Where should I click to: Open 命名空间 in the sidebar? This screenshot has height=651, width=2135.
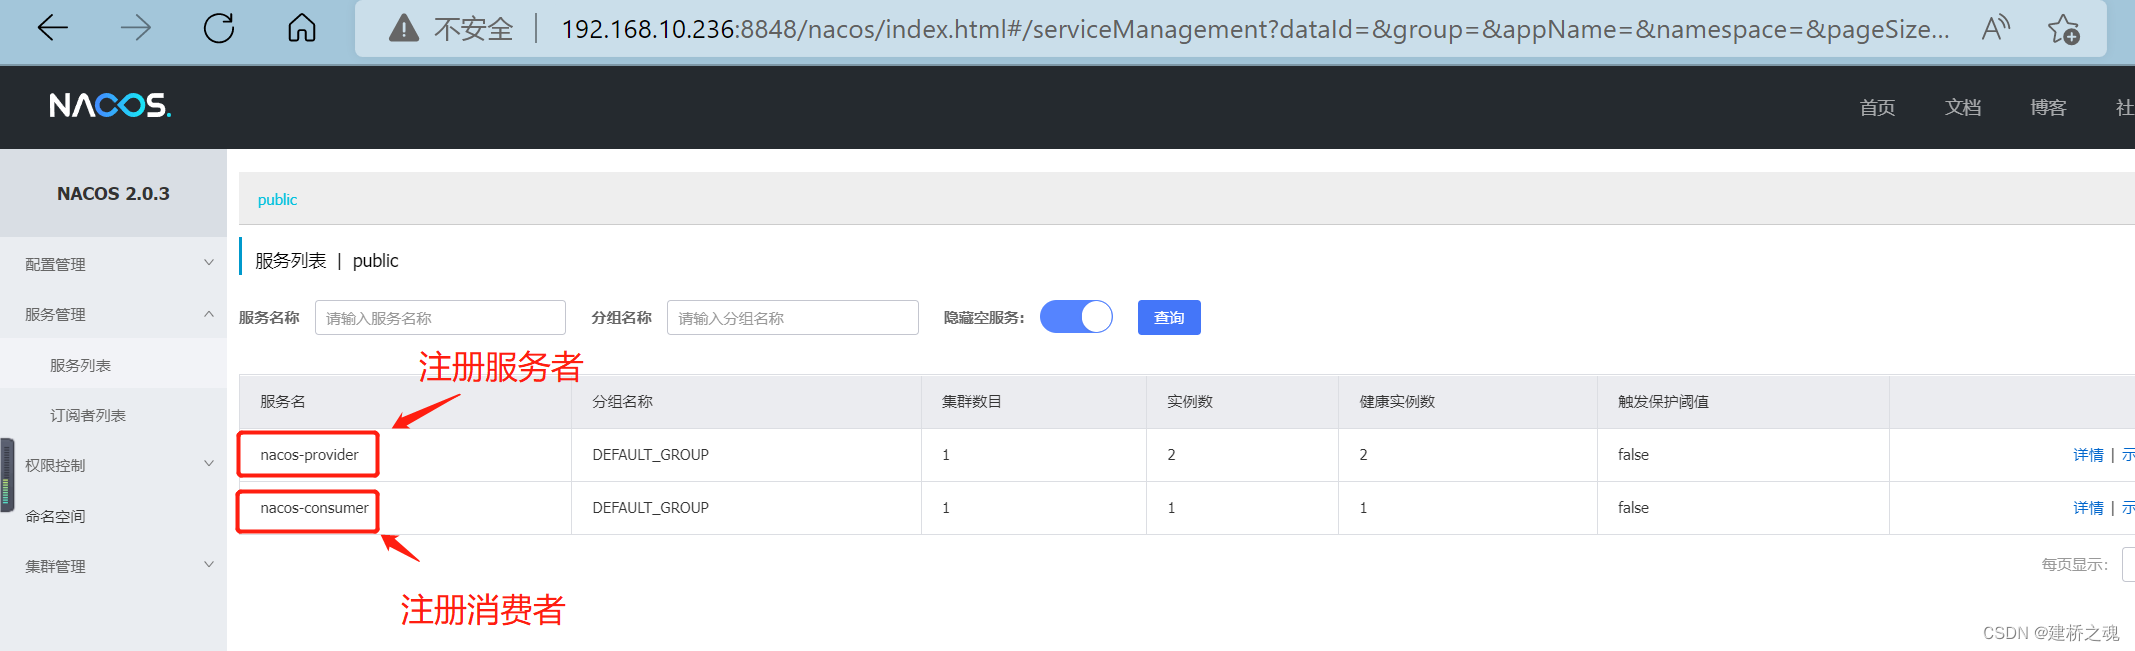[x=55, y=516]
